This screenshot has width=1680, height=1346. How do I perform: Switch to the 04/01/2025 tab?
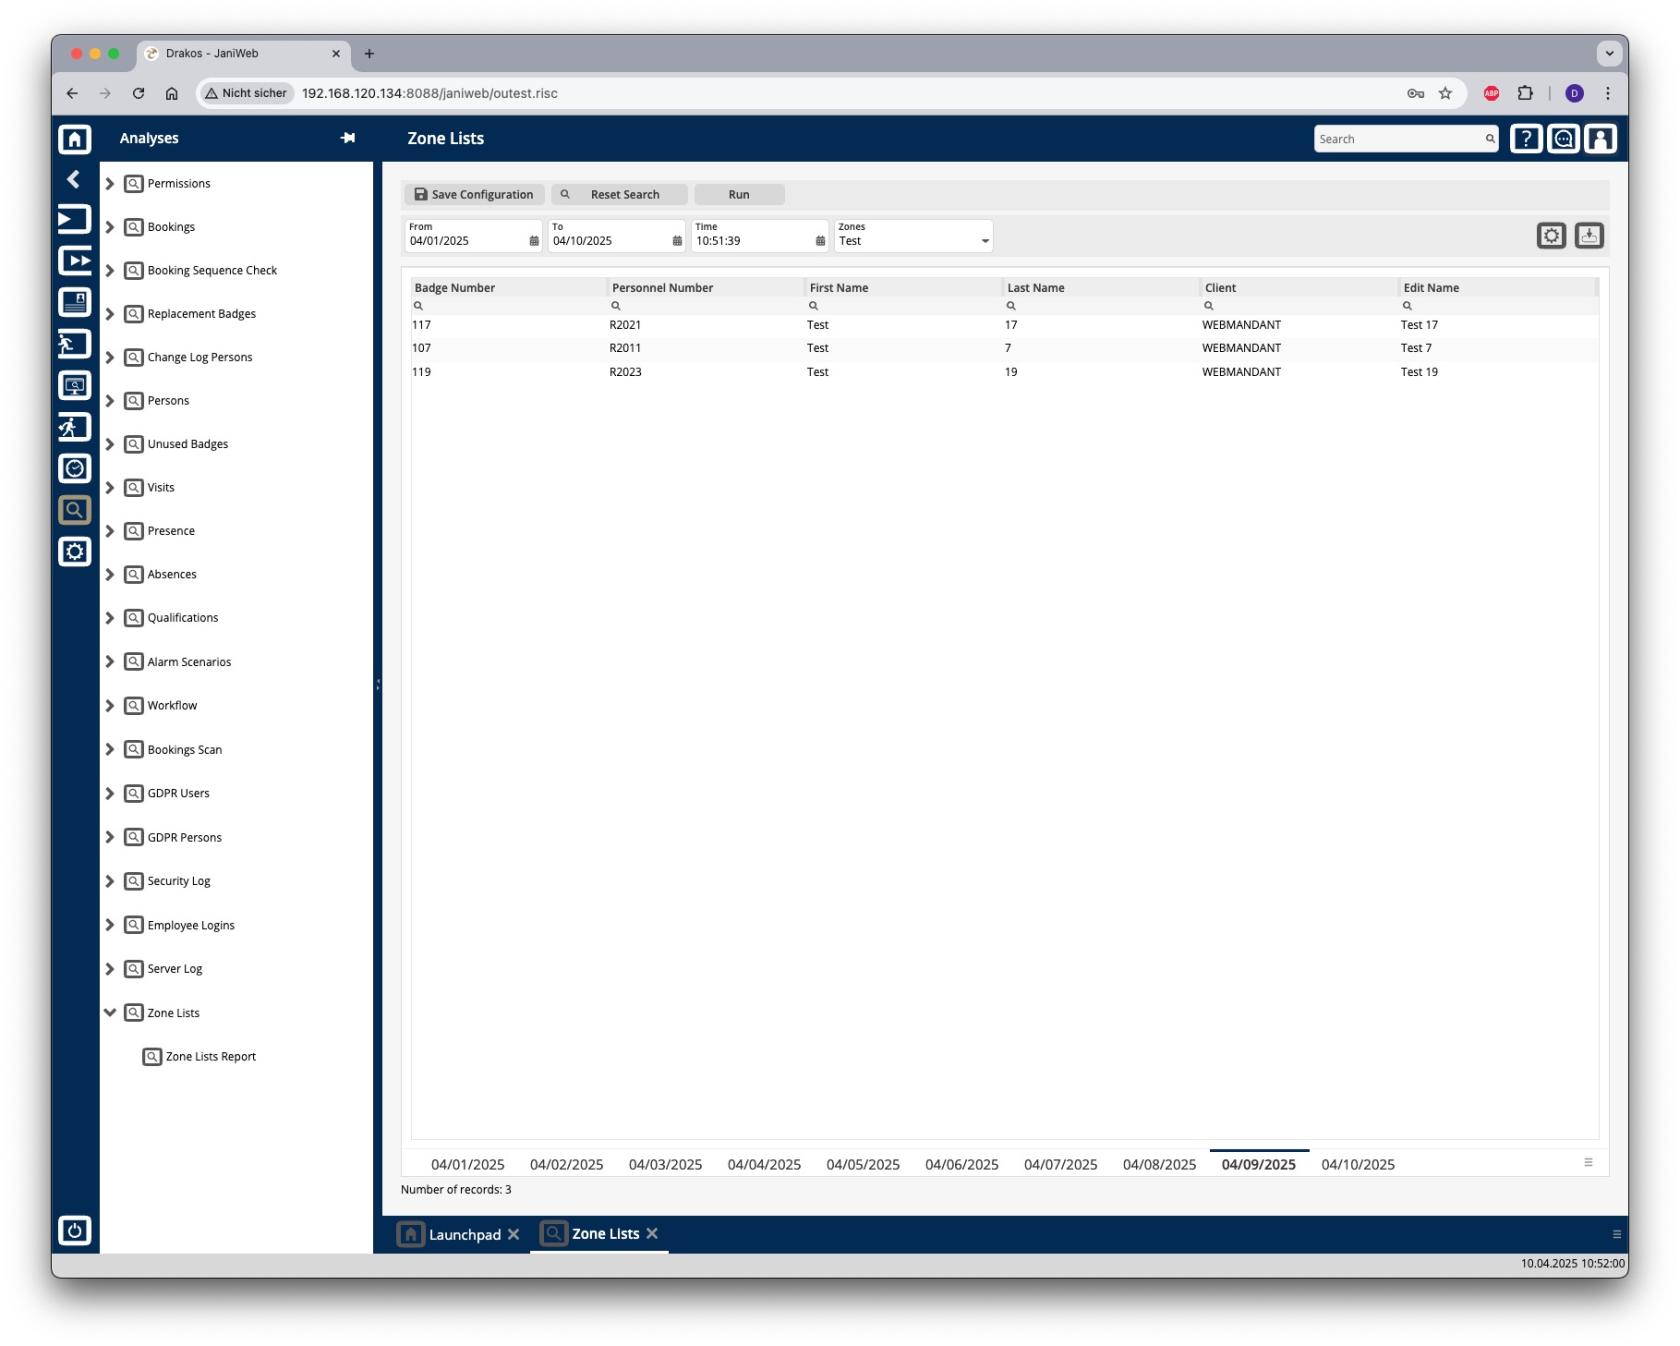click(467, 1164)
